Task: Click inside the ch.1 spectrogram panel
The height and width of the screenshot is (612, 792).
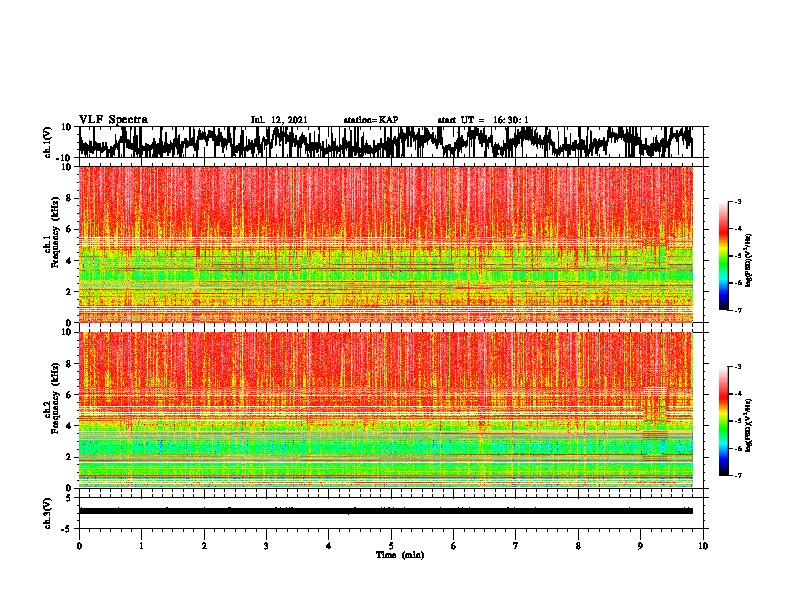Action: pyautogui.click(x=385, y=244)
